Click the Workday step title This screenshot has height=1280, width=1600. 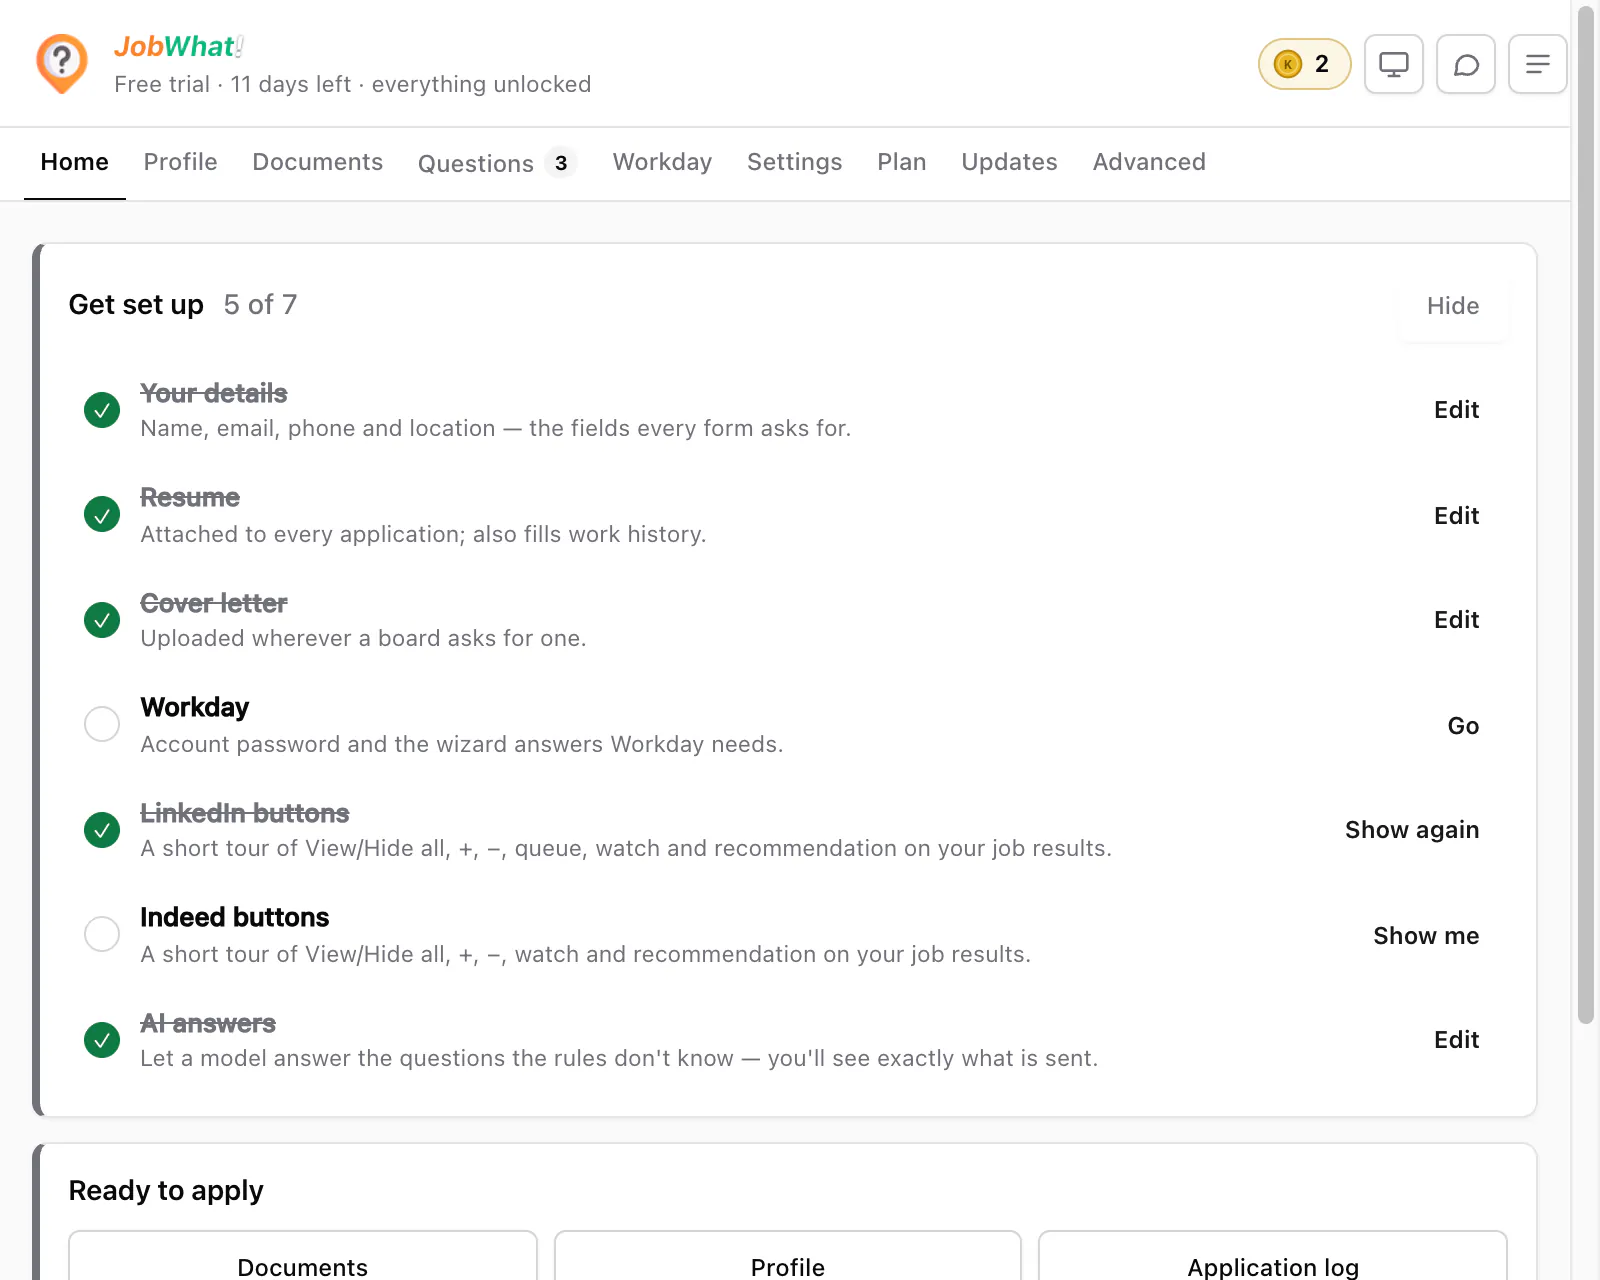point(194,708)
